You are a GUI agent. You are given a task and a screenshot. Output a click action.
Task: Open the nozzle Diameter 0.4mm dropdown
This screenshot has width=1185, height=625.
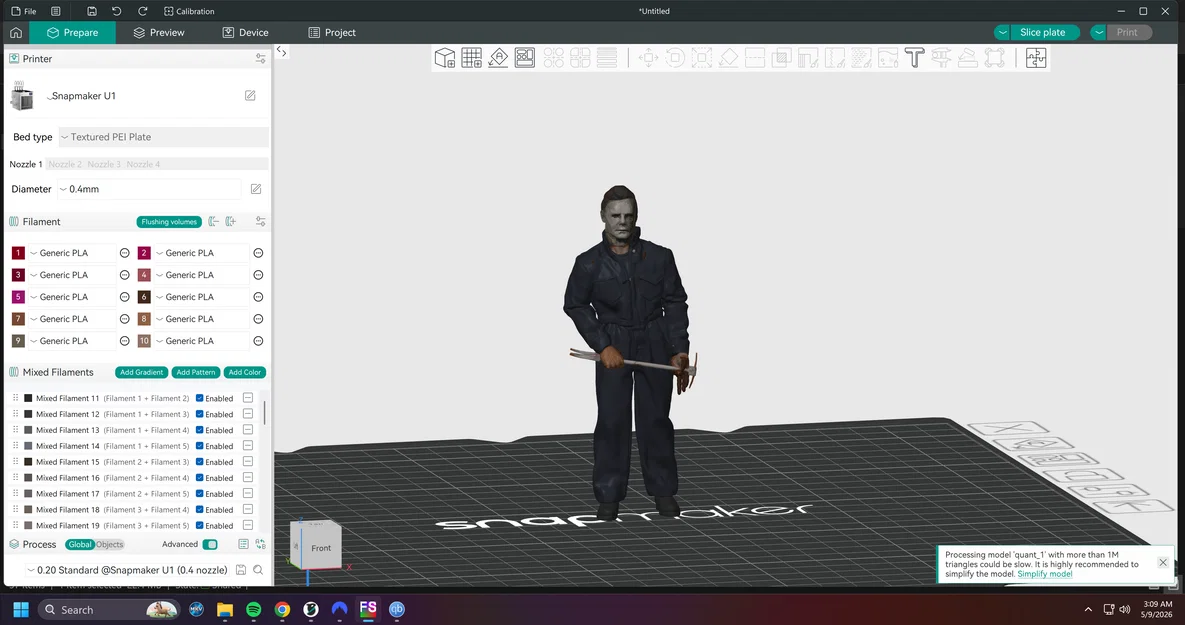point(150,189)
